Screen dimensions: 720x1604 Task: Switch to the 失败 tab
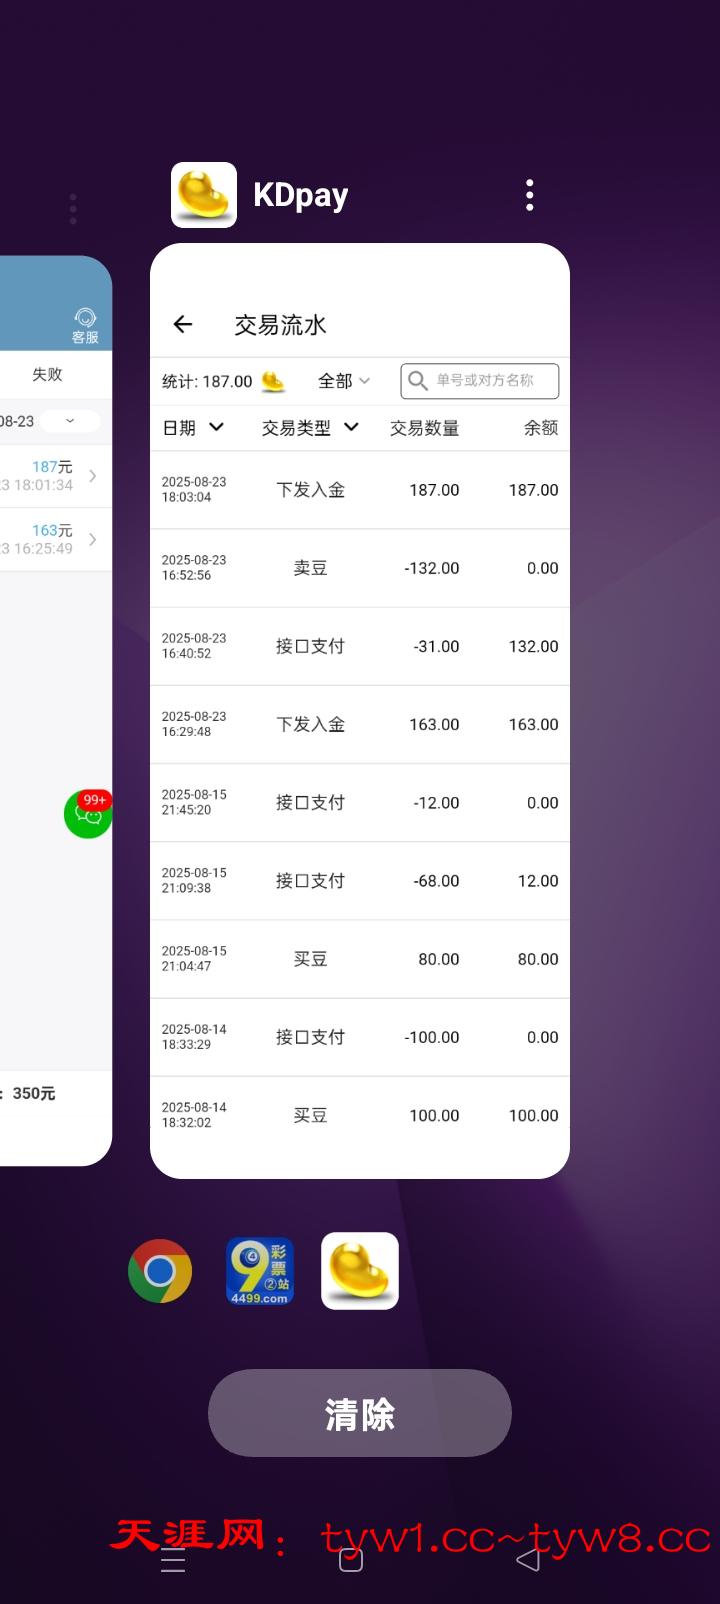tap(47, 374)
